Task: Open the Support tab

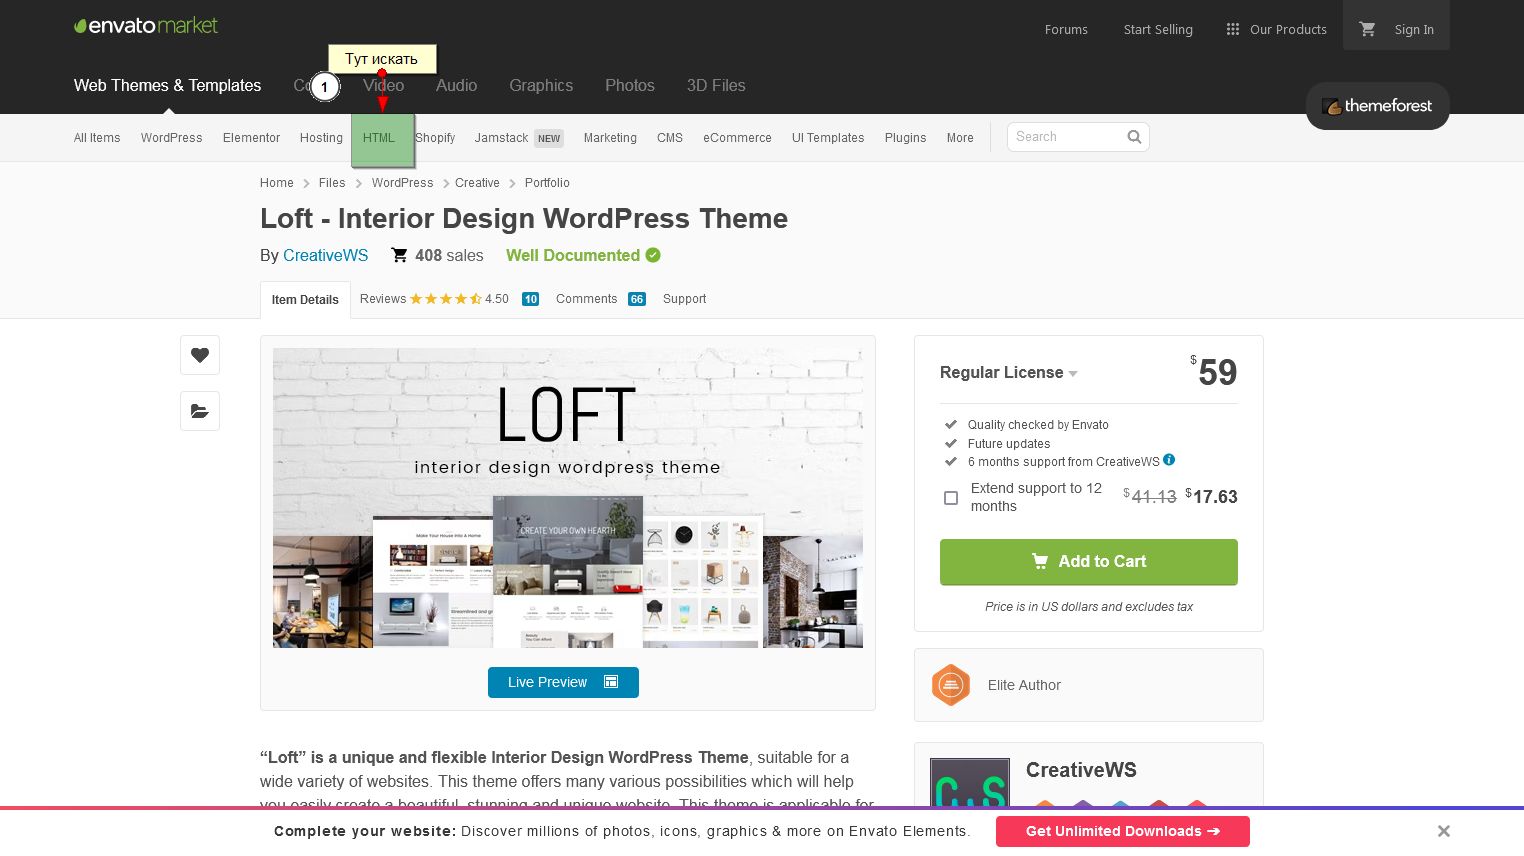Action: pyautogui.click(x=684, y=299)
